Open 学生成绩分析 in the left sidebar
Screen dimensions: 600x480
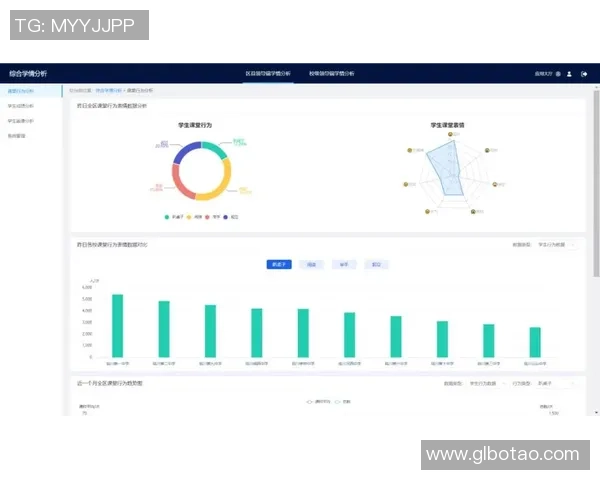[x=21, y=105]
